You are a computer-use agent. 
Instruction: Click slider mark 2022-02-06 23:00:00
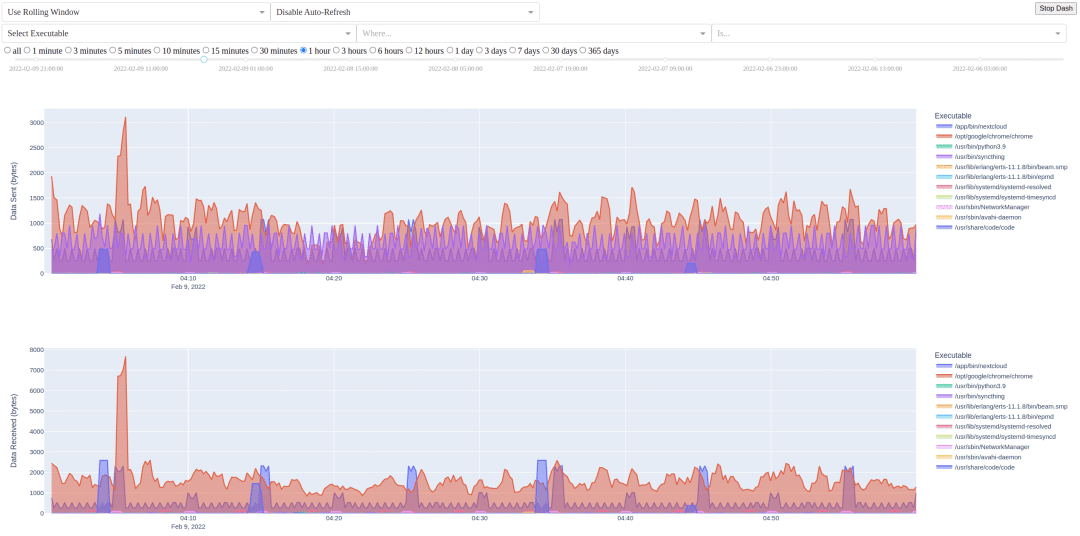770,69
